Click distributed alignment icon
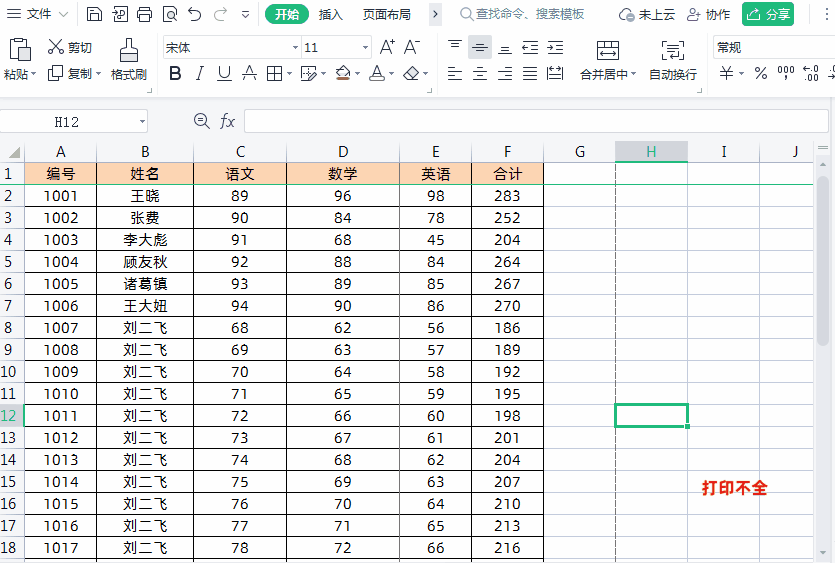This screenshot has height=563, width=835. click(x=555, y=74)
